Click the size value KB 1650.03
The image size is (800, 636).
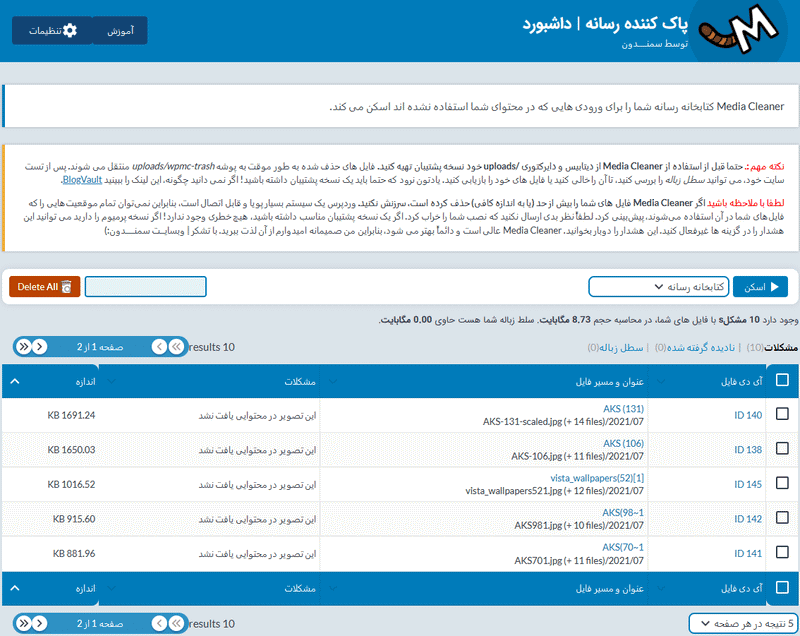click(x=71, y=450)
